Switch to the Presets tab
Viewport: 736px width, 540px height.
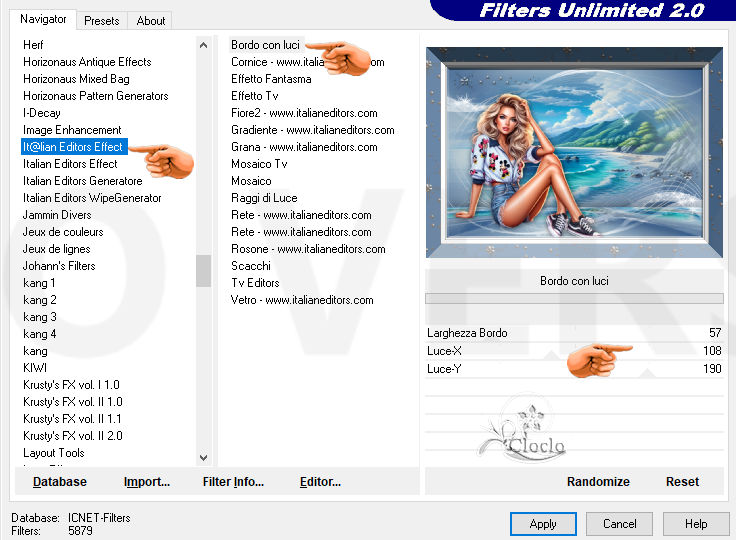[x=101, y=21]
